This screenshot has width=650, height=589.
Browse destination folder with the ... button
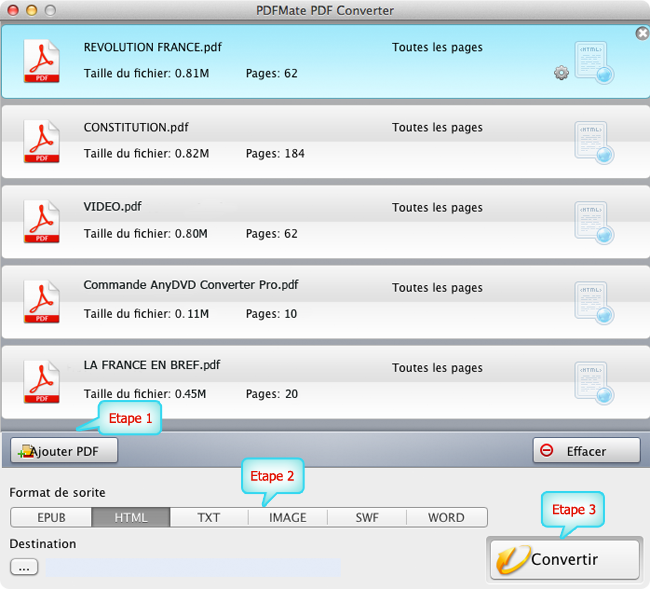tap(24, 567)
